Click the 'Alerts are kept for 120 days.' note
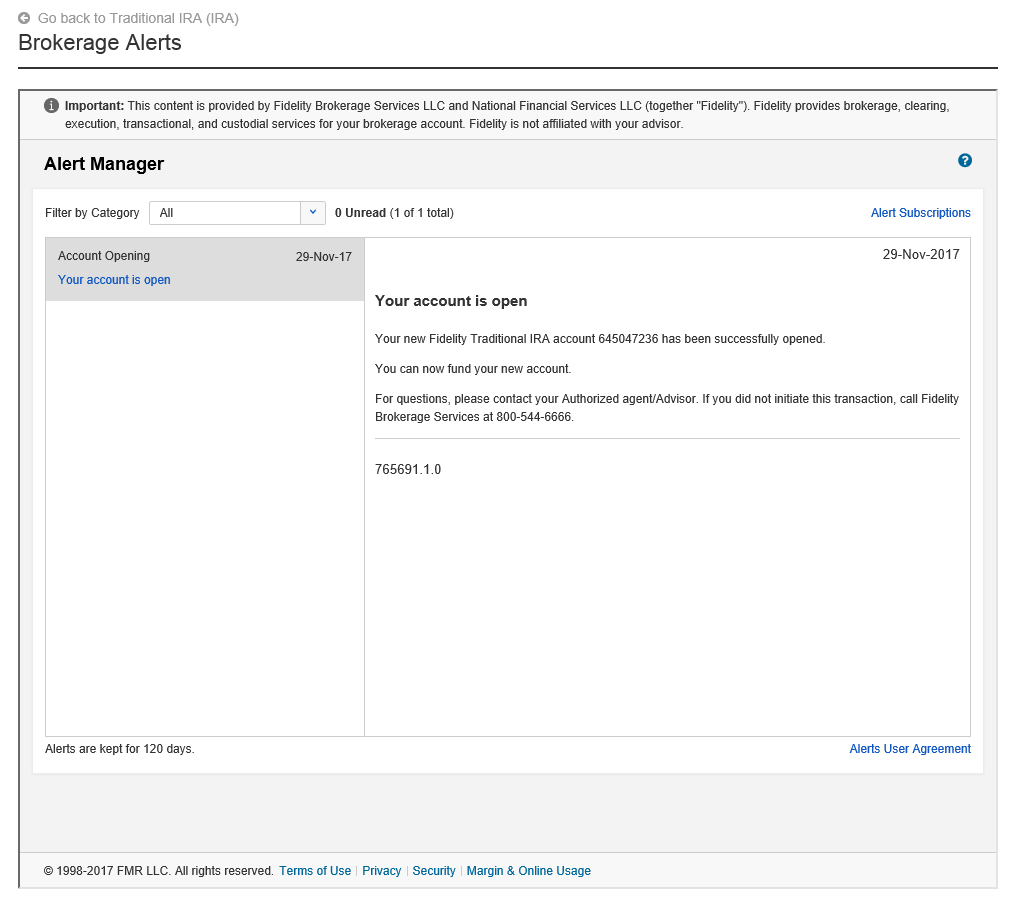Screen dimensions: 1028x897 120,749
